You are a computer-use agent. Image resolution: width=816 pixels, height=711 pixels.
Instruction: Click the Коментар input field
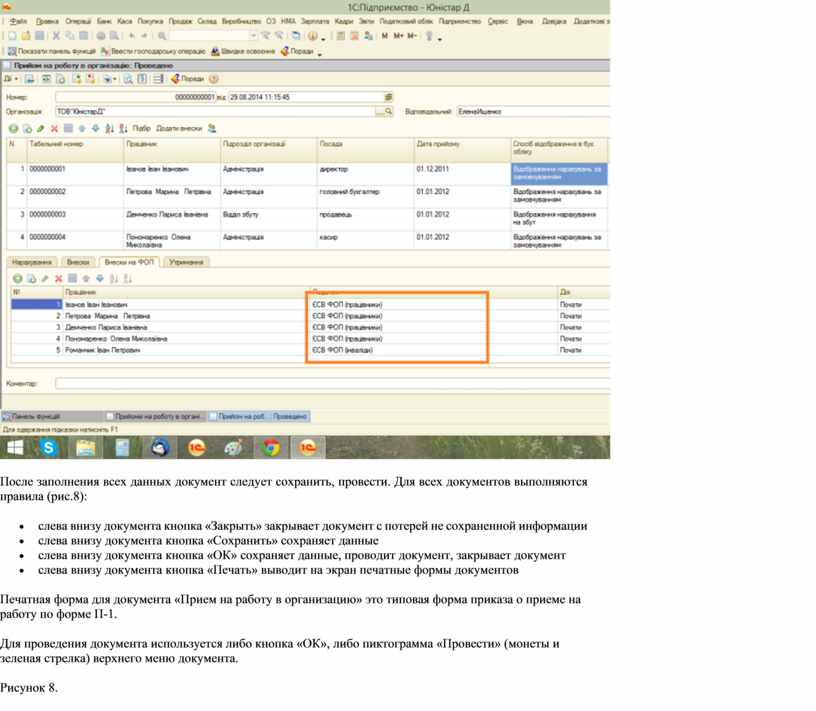333,384
